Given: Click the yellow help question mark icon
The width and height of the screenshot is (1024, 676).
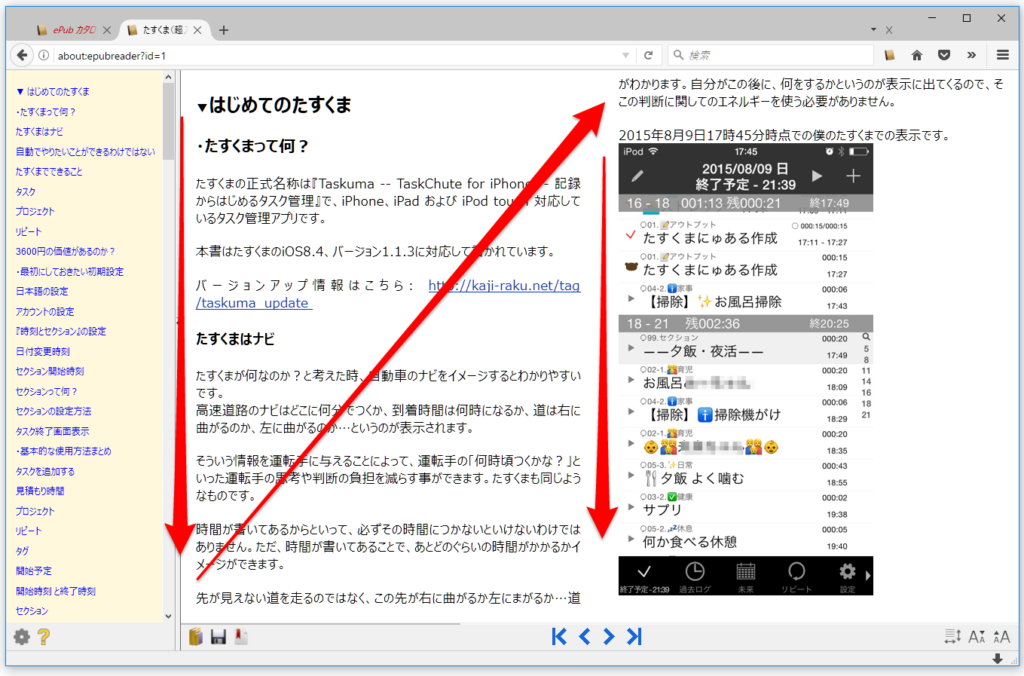Looking at the screenshot, I should (43, 637).
